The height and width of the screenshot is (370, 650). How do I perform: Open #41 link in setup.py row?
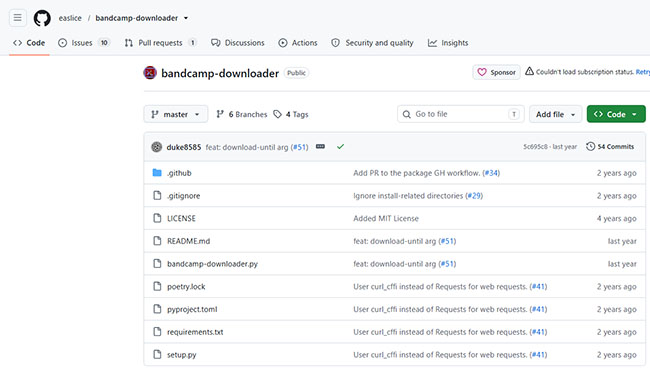coord(538,355)
